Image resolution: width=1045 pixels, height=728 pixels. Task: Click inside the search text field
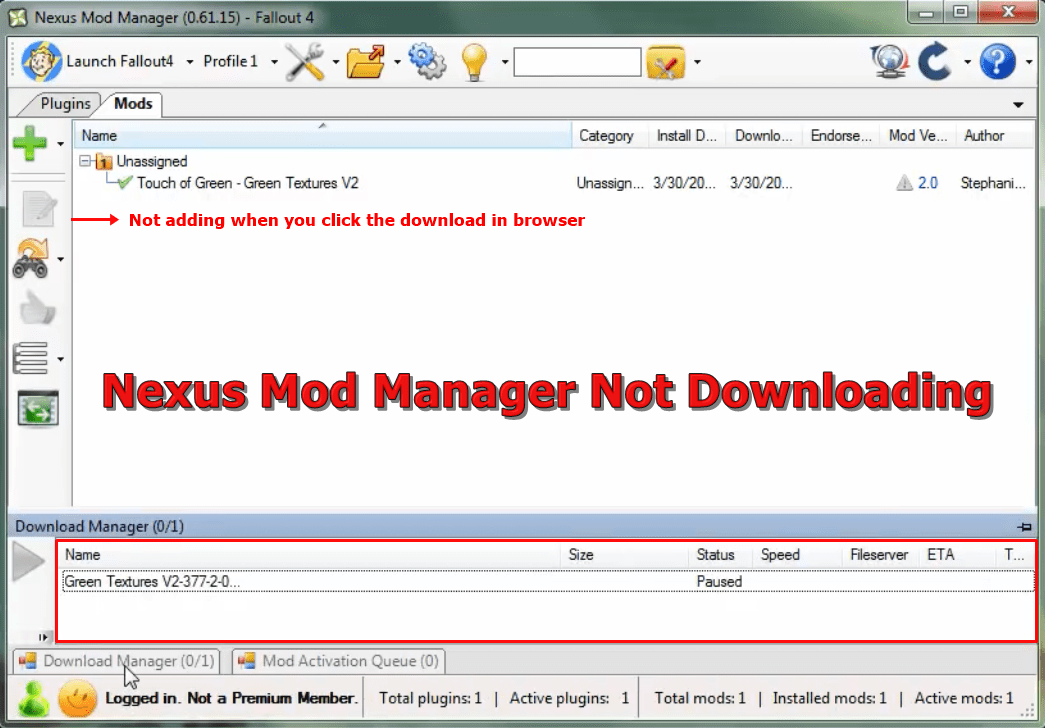tap(577, 61)
